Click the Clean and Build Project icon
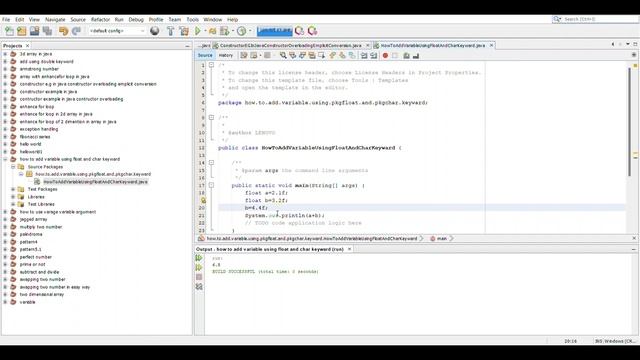The width and height of the screenshot is (640, 360). [184, 31]
